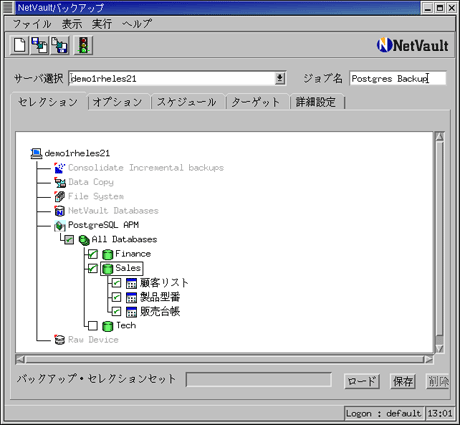Click the second toolbar icon with blue squares

(x=40, y=45)
